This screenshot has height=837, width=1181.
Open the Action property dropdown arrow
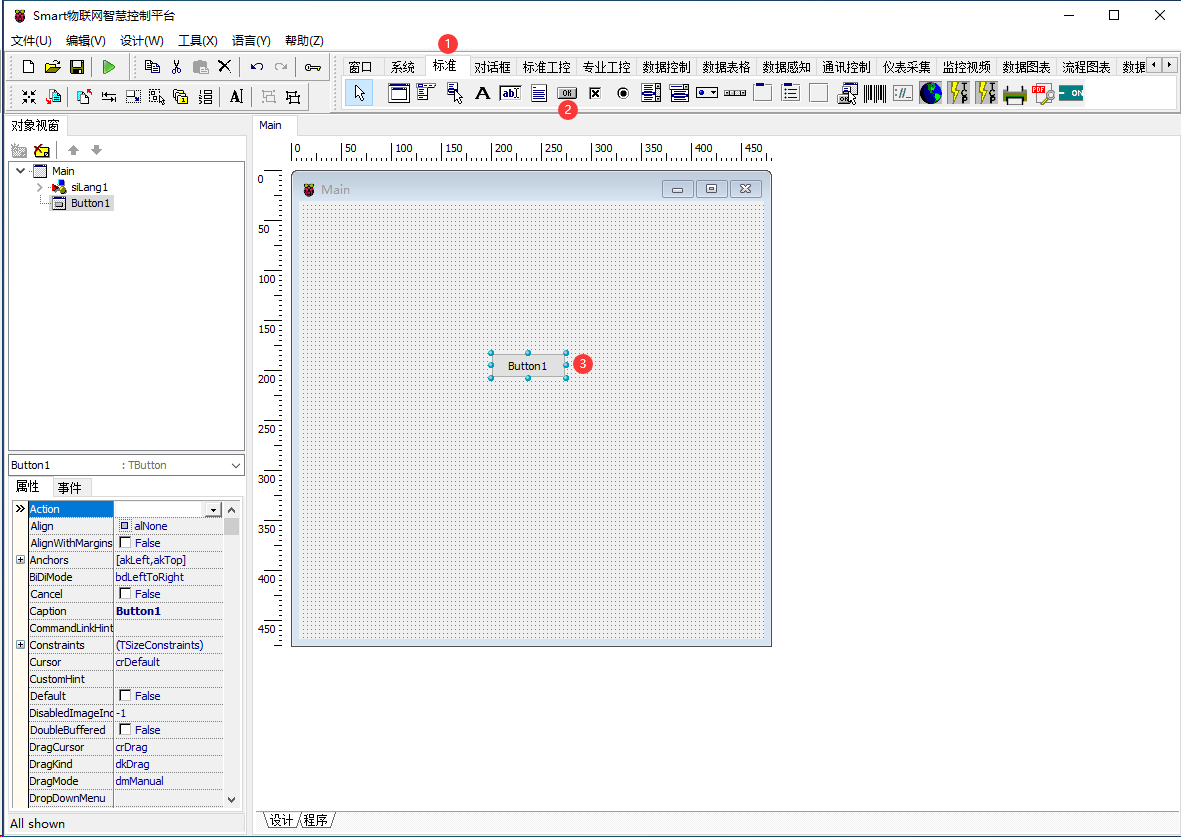pyautogui.click(x=214, y=510)
